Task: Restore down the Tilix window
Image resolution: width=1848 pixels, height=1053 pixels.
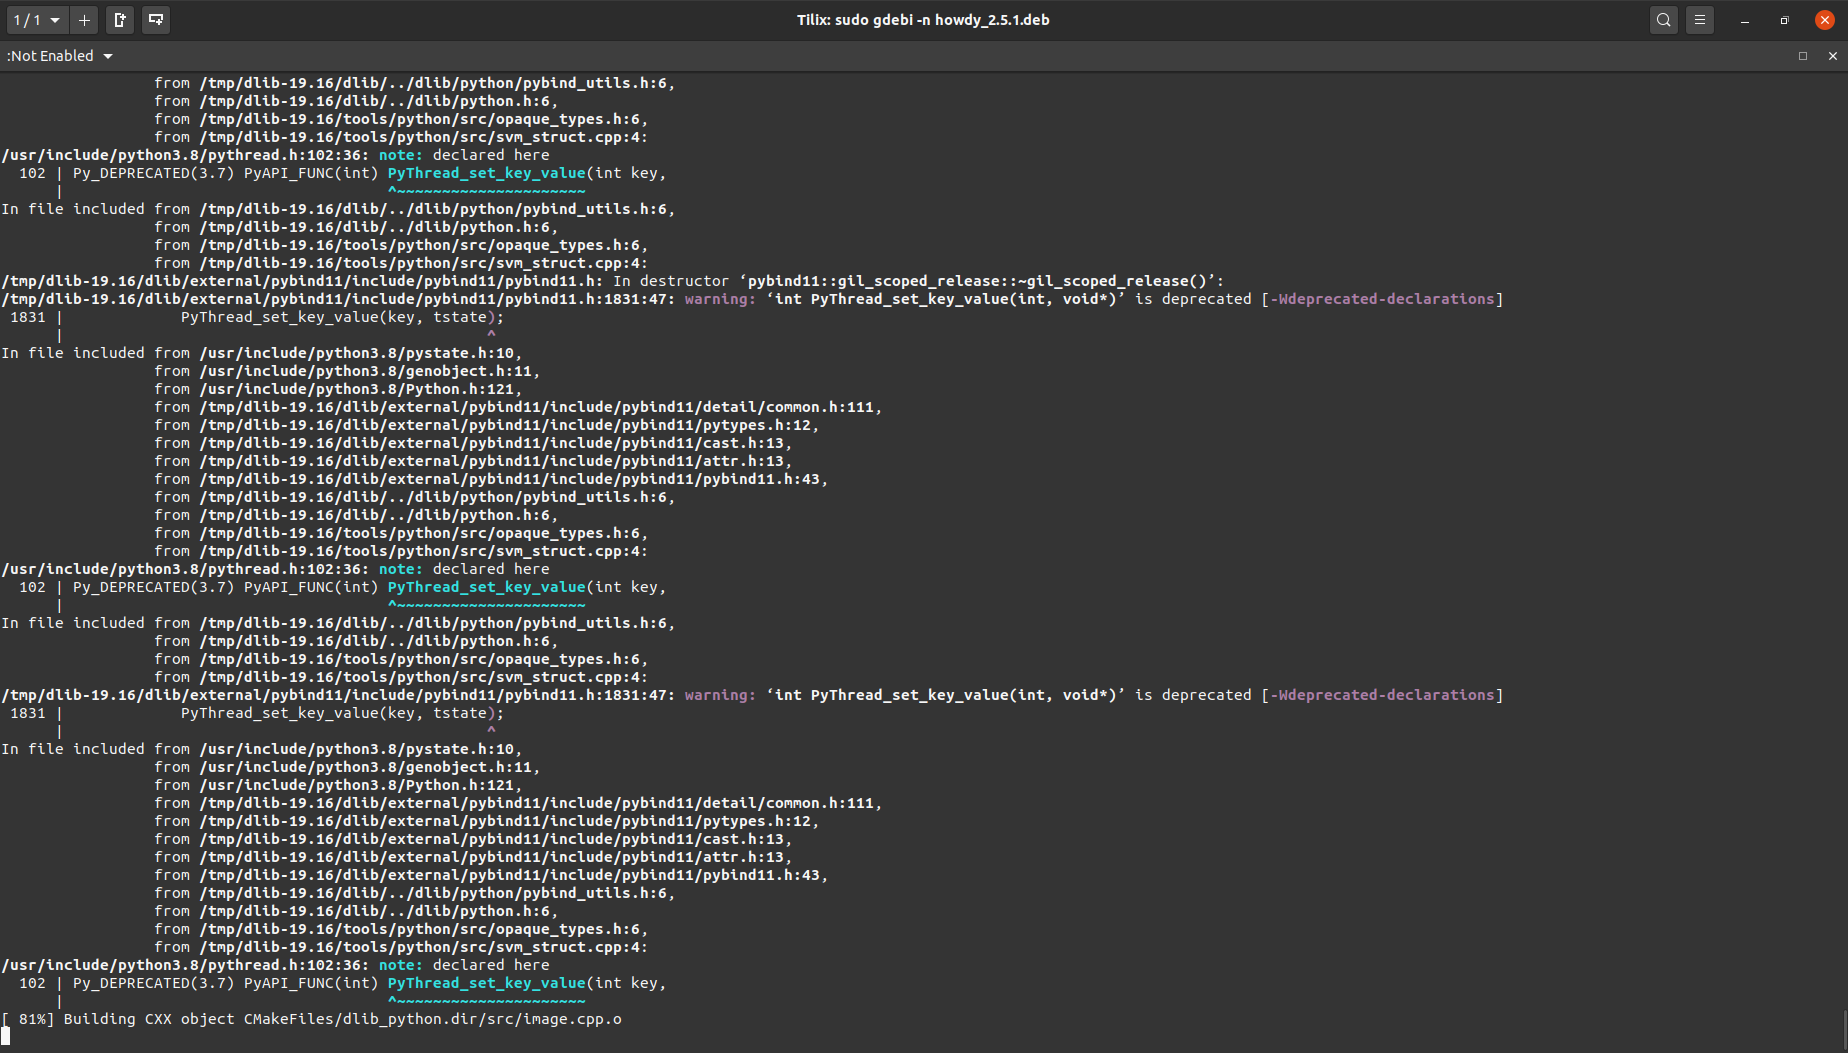Action: coord(1785,20)
